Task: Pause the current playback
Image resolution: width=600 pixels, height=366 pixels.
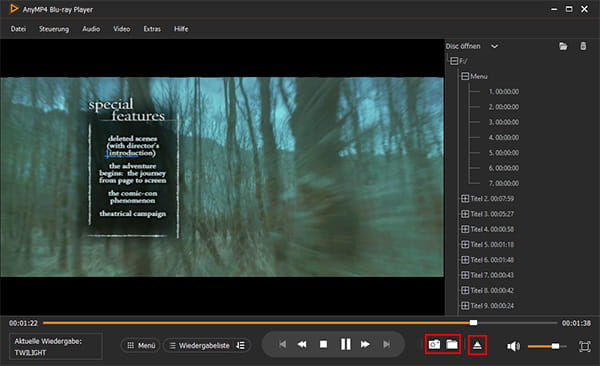Action: (x=346, y=344)
